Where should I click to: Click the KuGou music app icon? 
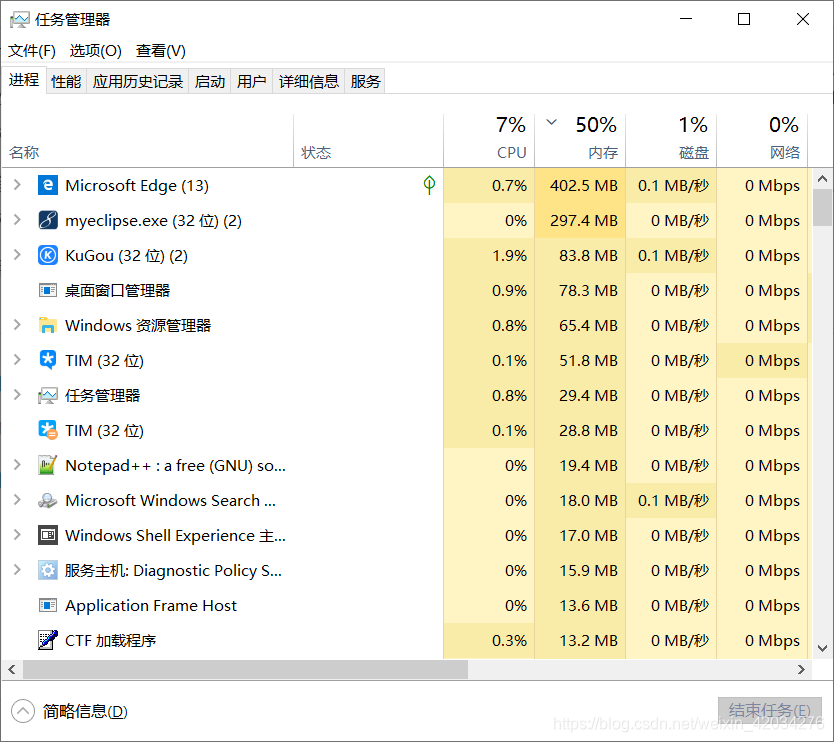pos(48,255)
